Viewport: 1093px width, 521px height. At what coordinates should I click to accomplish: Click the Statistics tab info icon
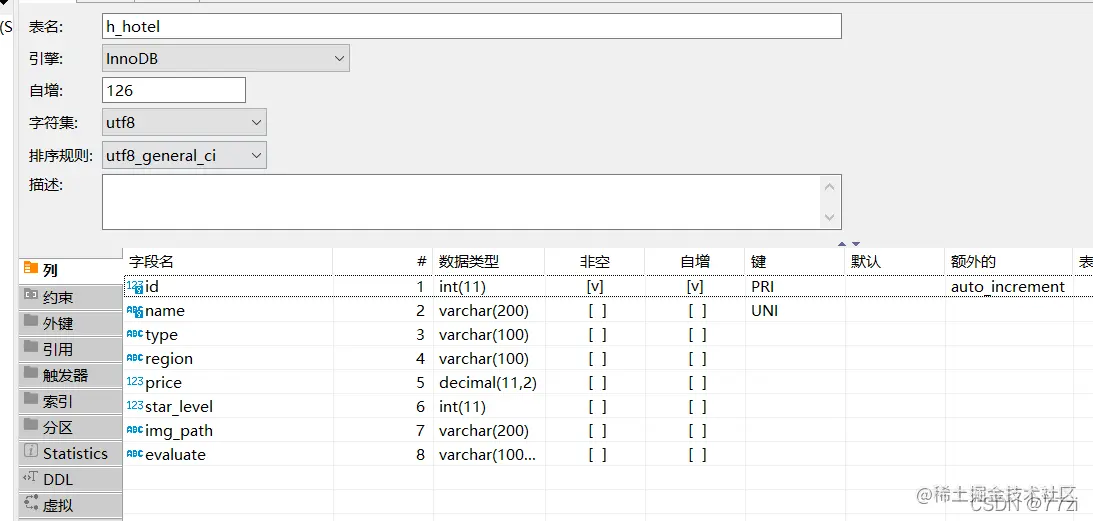pyautogui.click(x=30, y=451)
